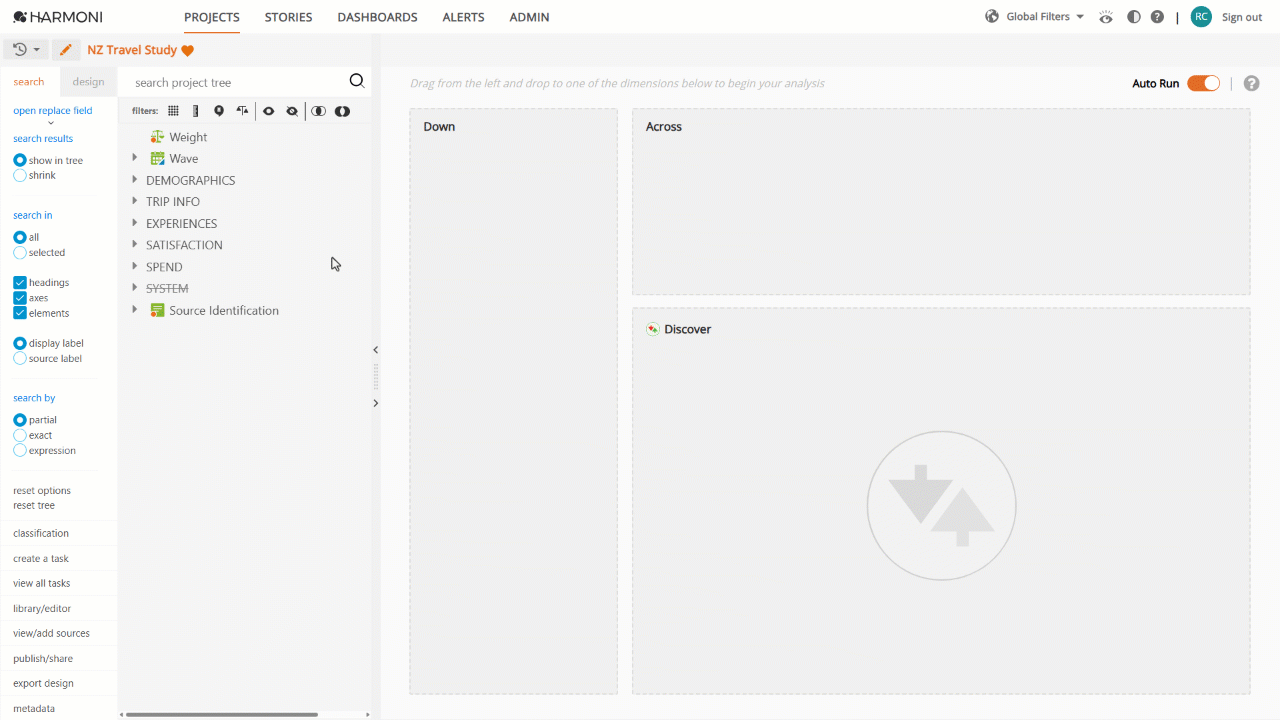The height and width of the screenshot is (720, 1280).
Task: Click the Discover icon in drop zone
Action: coord(653,329)
